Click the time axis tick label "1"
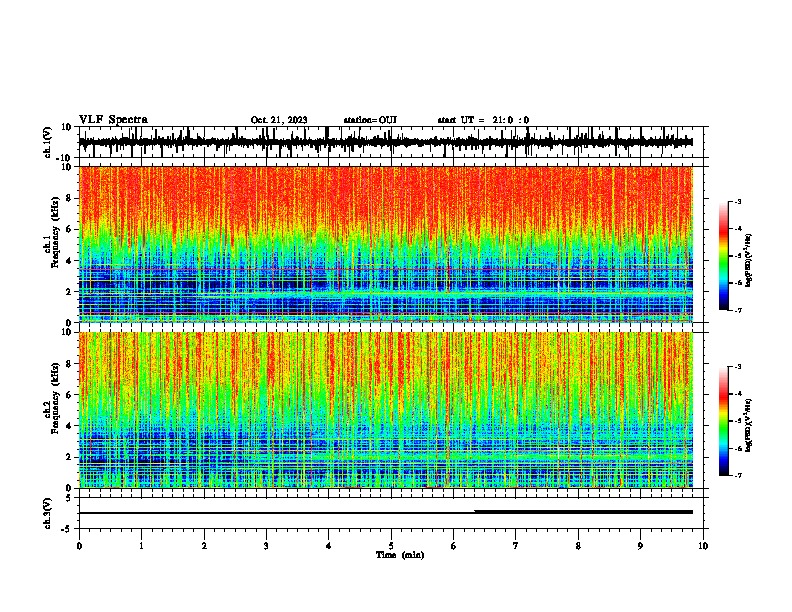The height and width of the screenshot is (612, 792). [x=141, y=546]
